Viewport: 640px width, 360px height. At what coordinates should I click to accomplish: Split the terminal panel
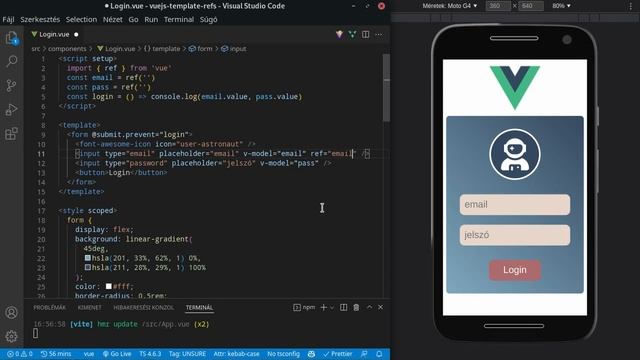[344, 307]
